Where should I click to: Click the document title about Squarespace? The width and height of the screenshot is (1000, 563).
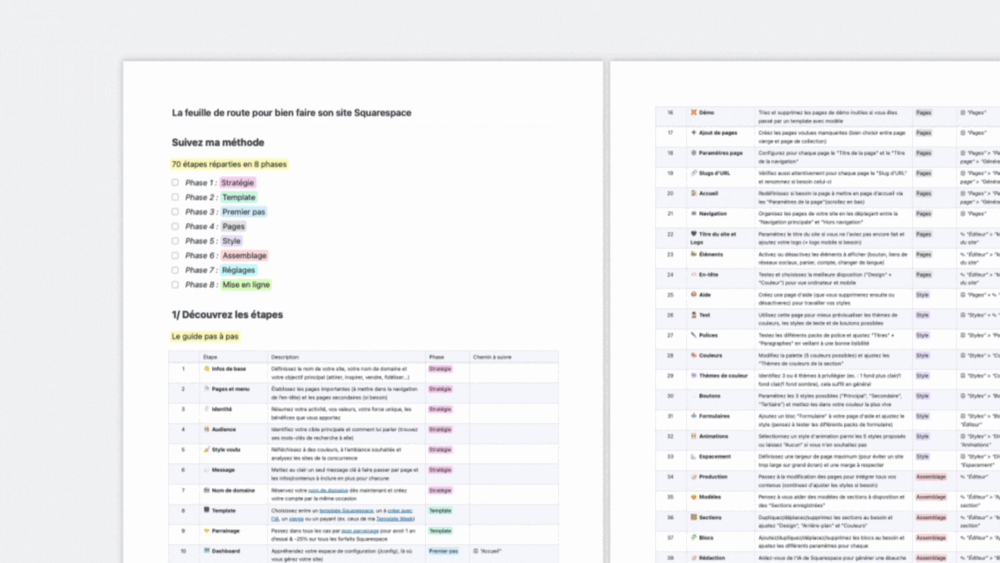pos(291,113)
